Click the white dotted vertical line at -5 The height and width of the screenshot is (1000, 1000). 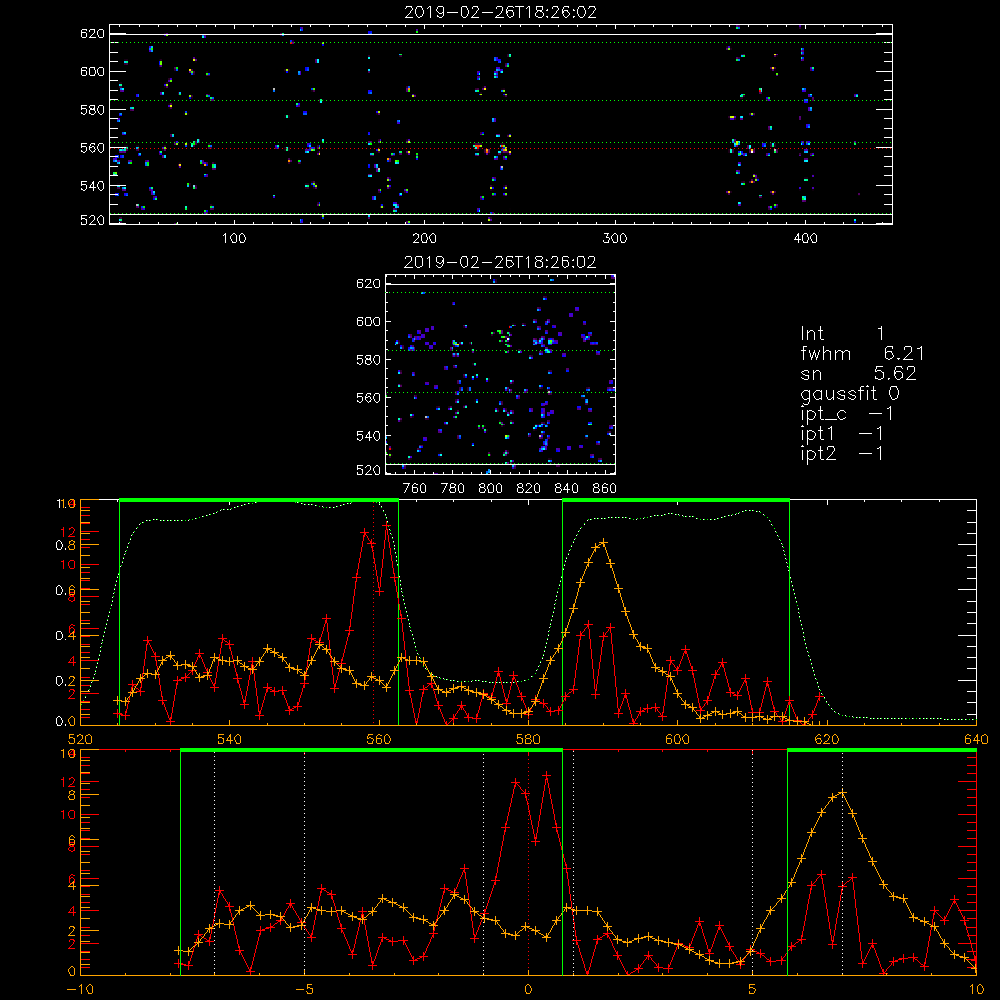tap(304, 863)
